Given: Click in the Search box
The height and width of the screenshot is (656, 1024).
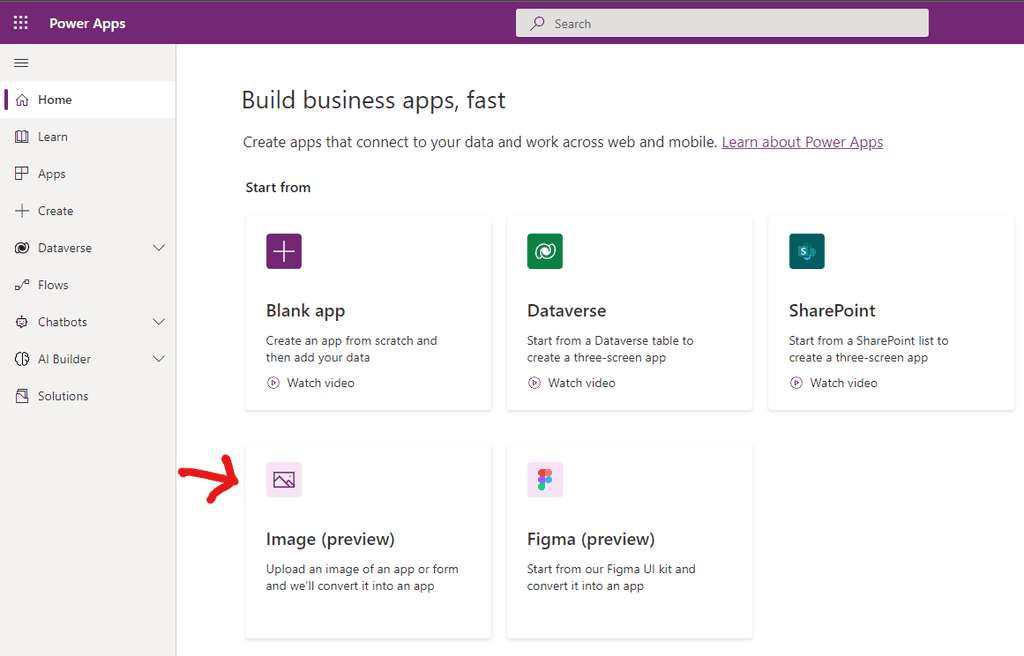Looking at the screenshot, I should pyautogui.click(x=722, y=24).
